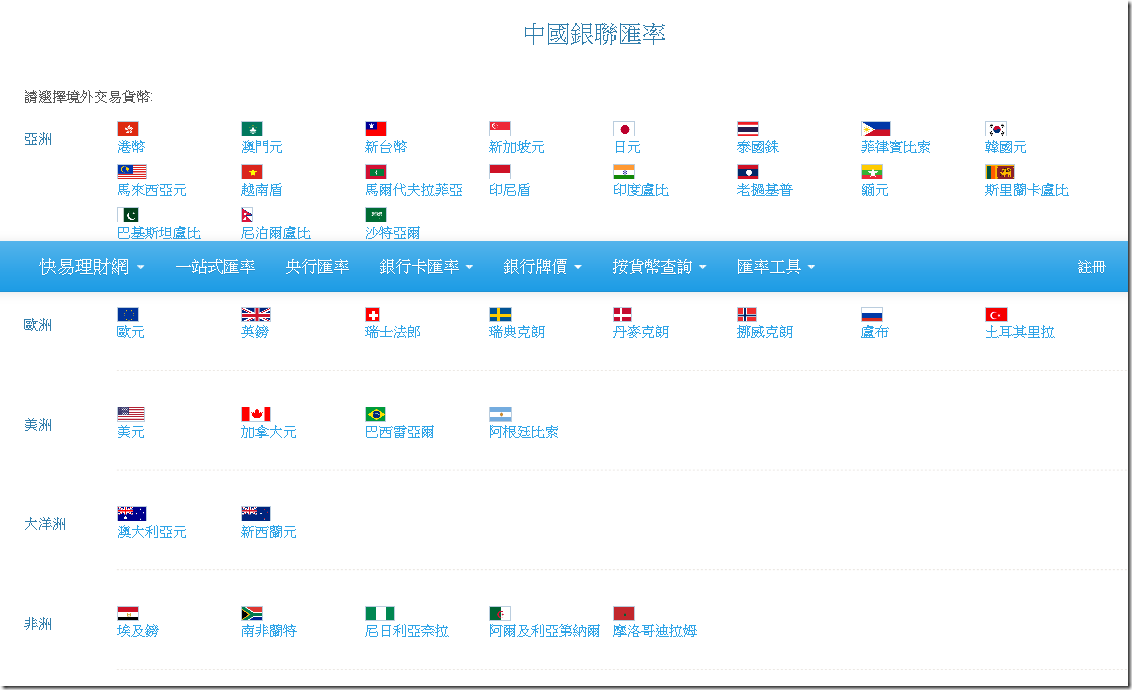Expand the 銀行牌價 dropdown
This screenshot has height=690, width=1132.
coord(542,267)
